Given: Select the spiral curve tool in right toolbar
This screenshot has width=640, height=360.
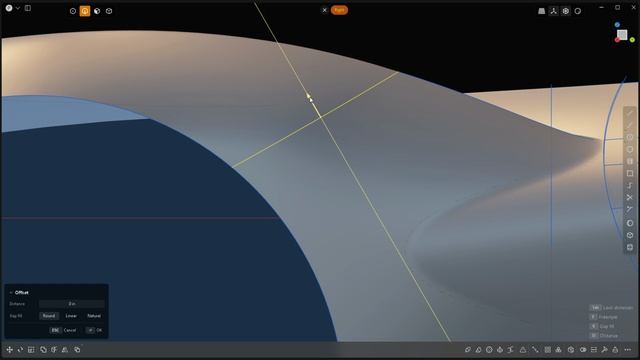Looking at the screenshot, I should (x=630, y=186).
